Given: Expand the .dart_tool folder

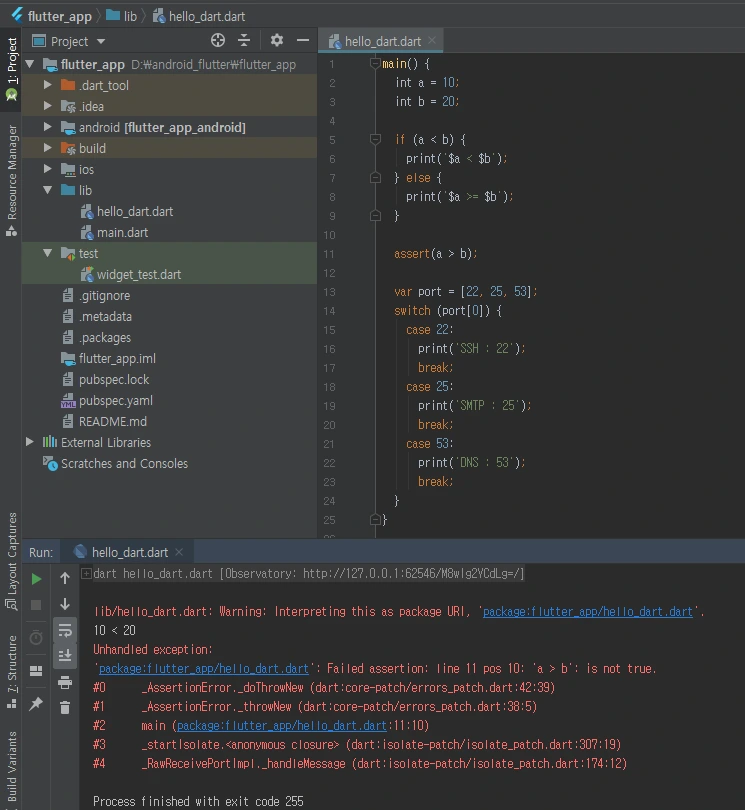Looking at the screenshot, I should point(48,85).
